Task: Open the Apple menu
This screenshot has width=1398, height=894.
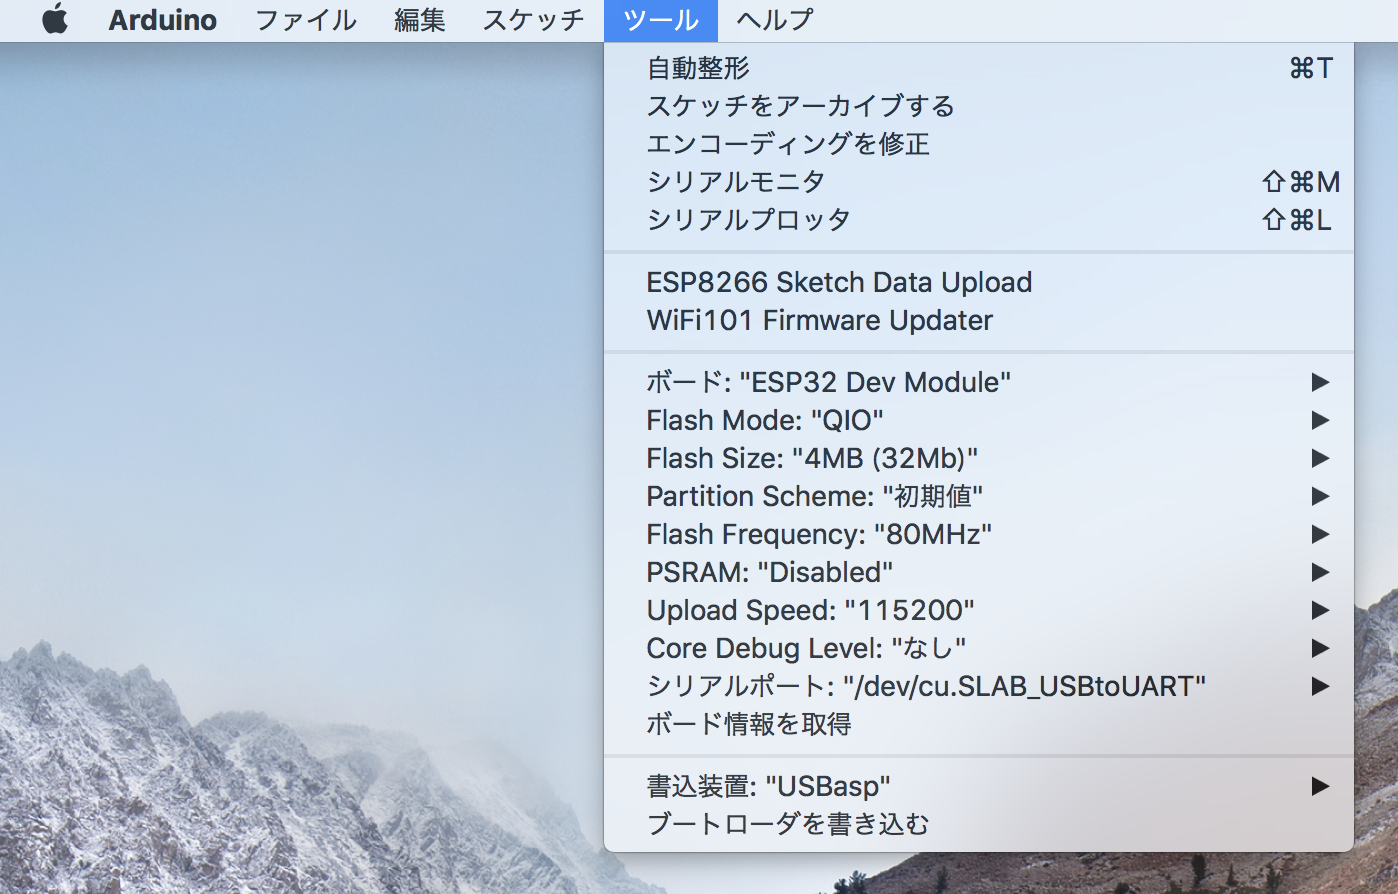Action: pos(55,20)
